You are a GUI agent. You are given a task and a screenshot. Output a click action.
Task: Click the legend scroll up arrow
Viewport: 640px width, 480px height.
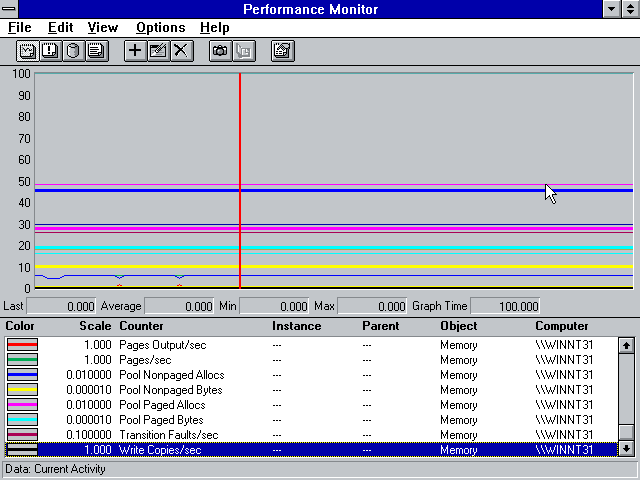pos(626,345)
